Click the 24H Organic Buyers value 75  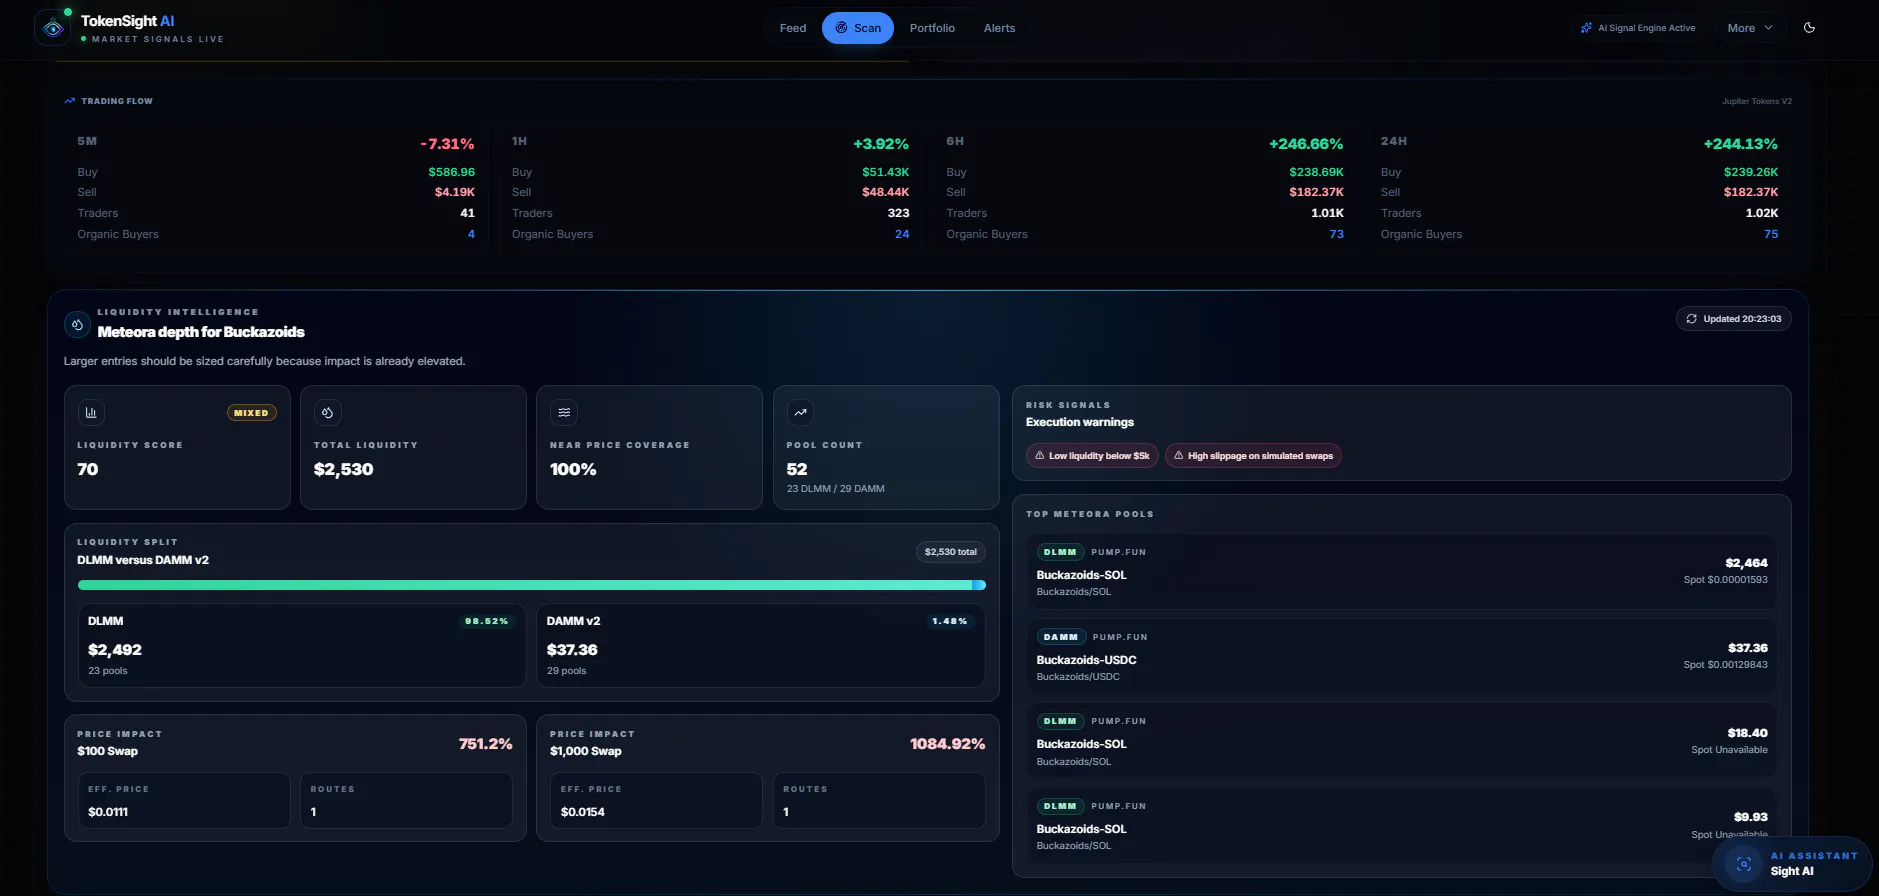pos(1771,234)
